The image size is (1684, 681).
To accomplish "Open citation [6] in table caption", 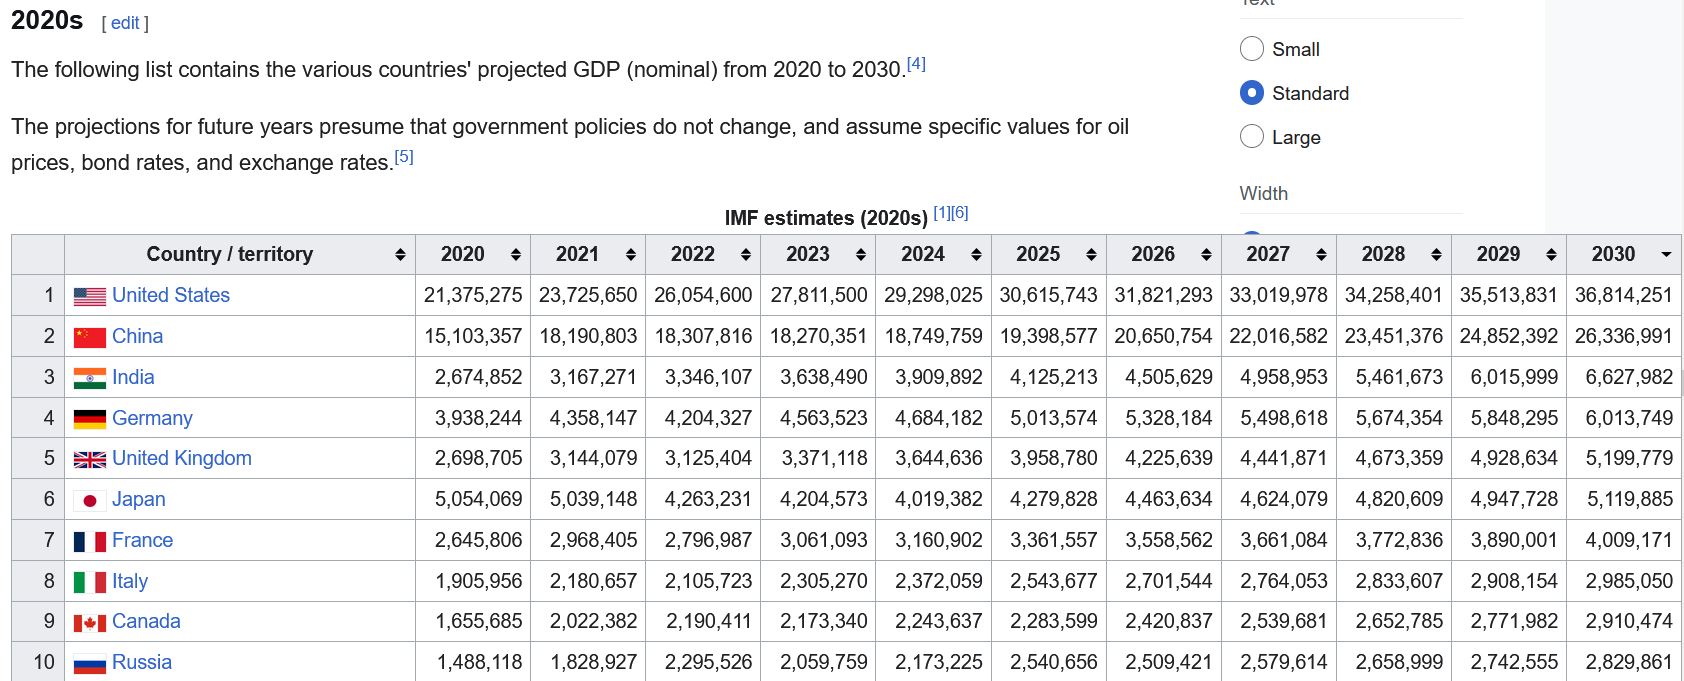I will coord(960,212).
